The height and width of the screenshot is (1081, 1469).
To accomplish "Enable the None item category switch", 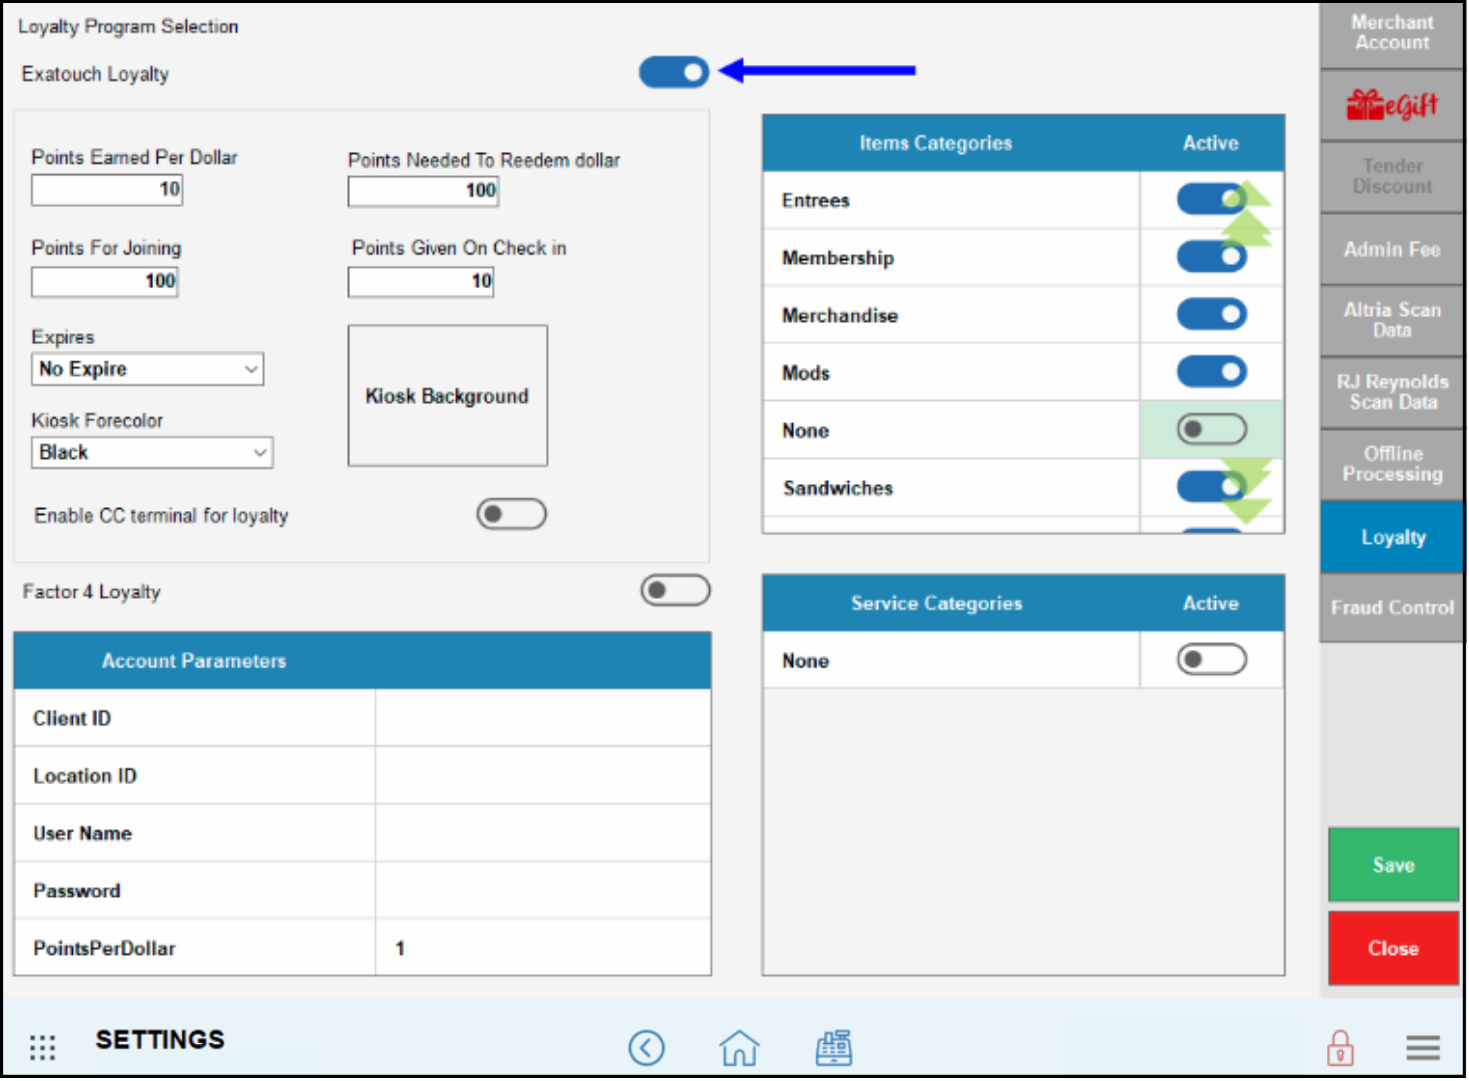I will click(x=1211, y=430).
